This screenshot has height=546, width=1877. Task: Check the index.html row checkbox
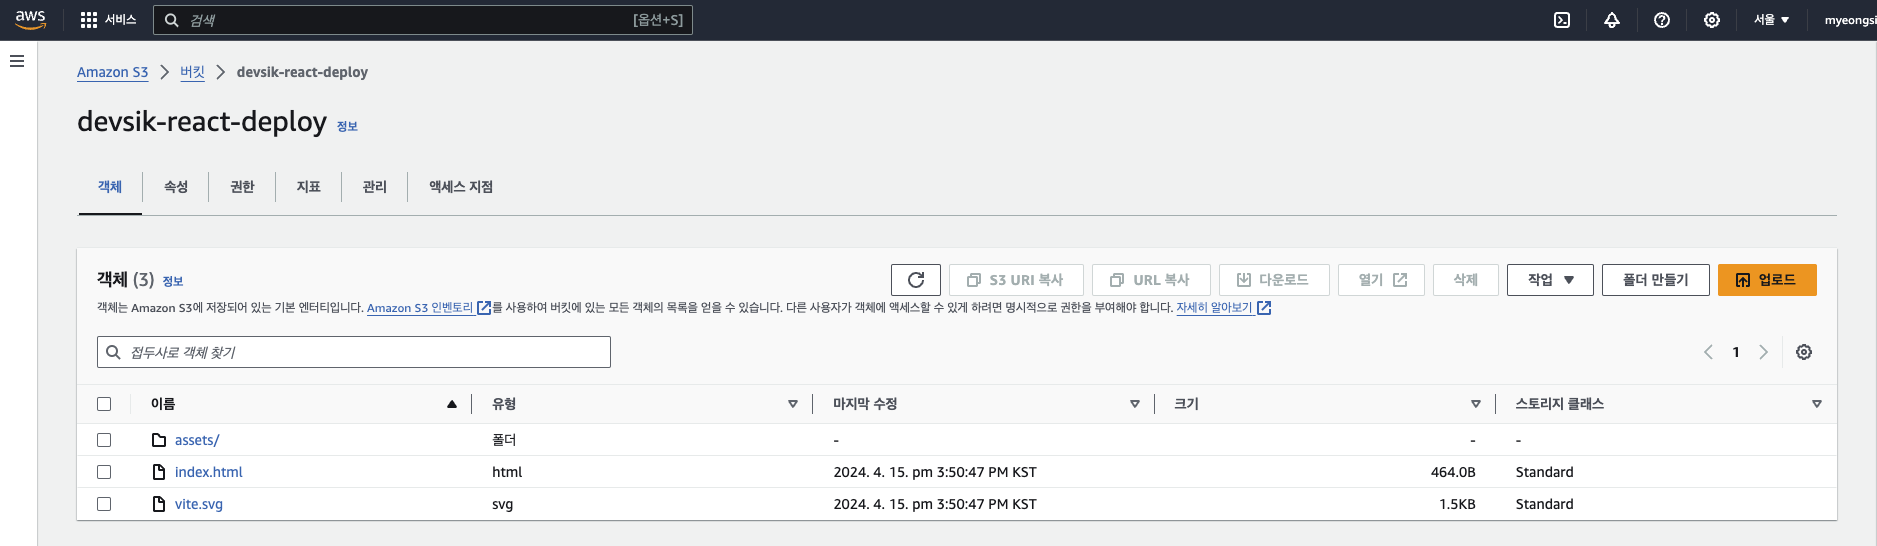(x=104, y=472)
